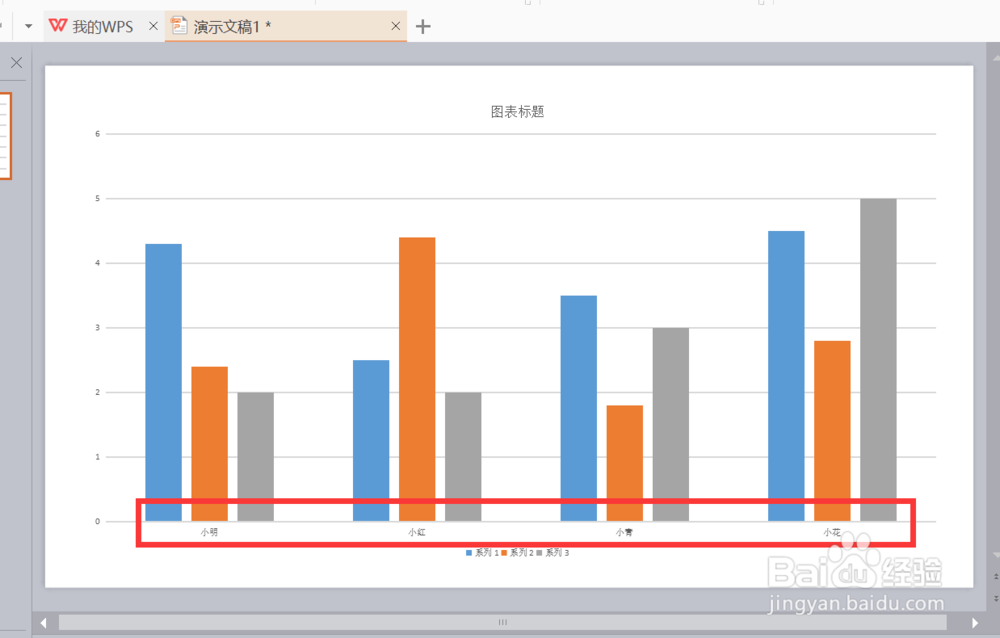1000x638 pixels.
Task: Open the tab options dropdown arrow
Action: (28, 26)
